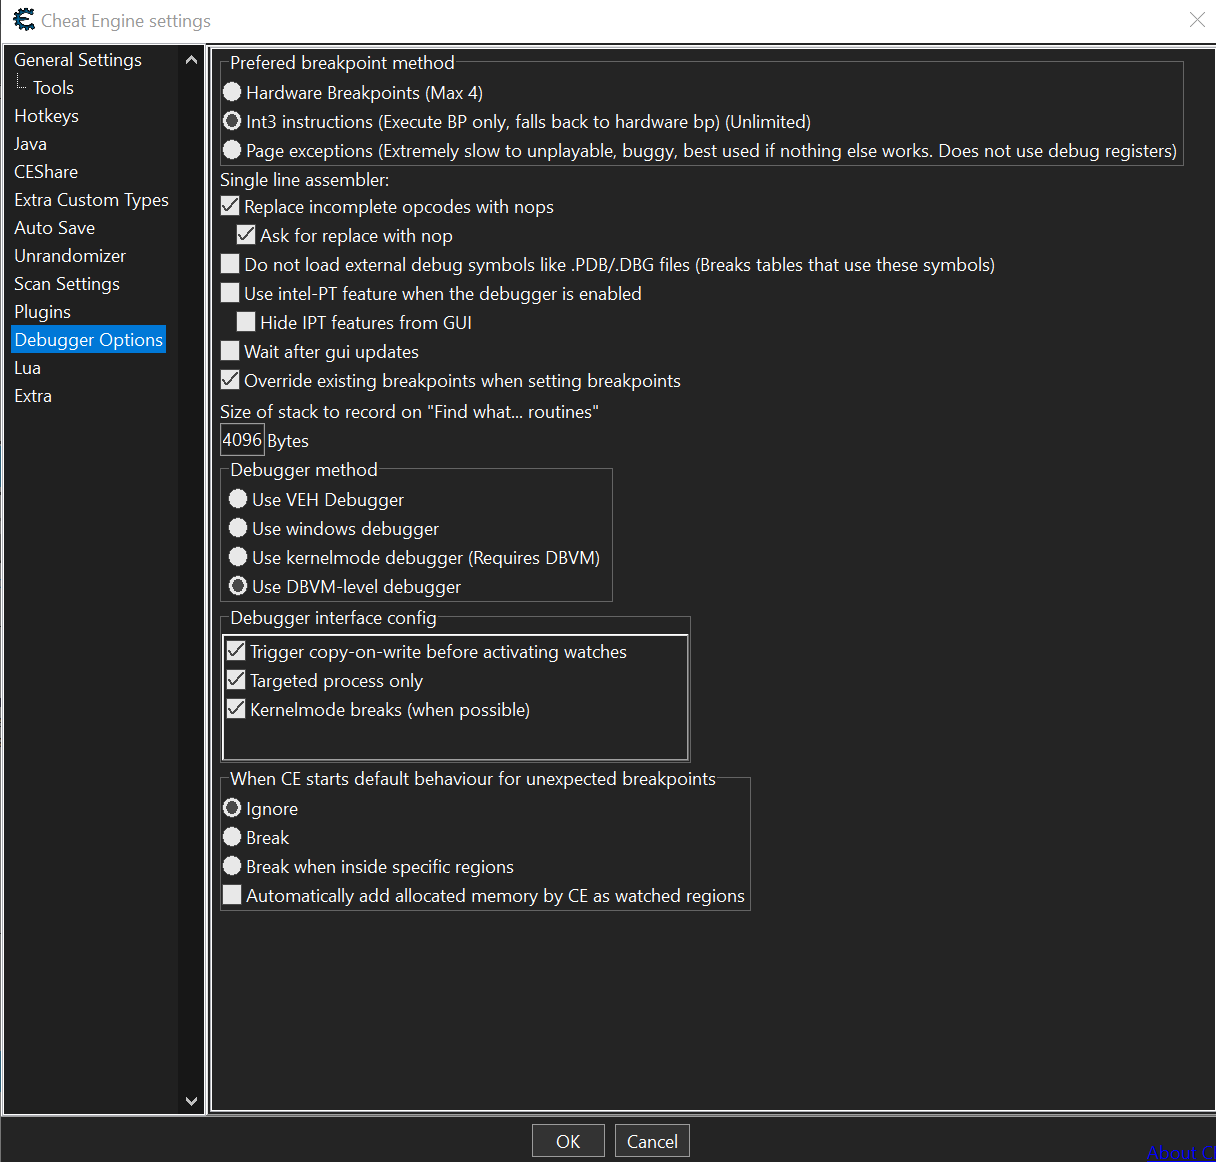
Task: Toggle 'Use intel-PT feature' checkbox
Action: coord(231,294)
